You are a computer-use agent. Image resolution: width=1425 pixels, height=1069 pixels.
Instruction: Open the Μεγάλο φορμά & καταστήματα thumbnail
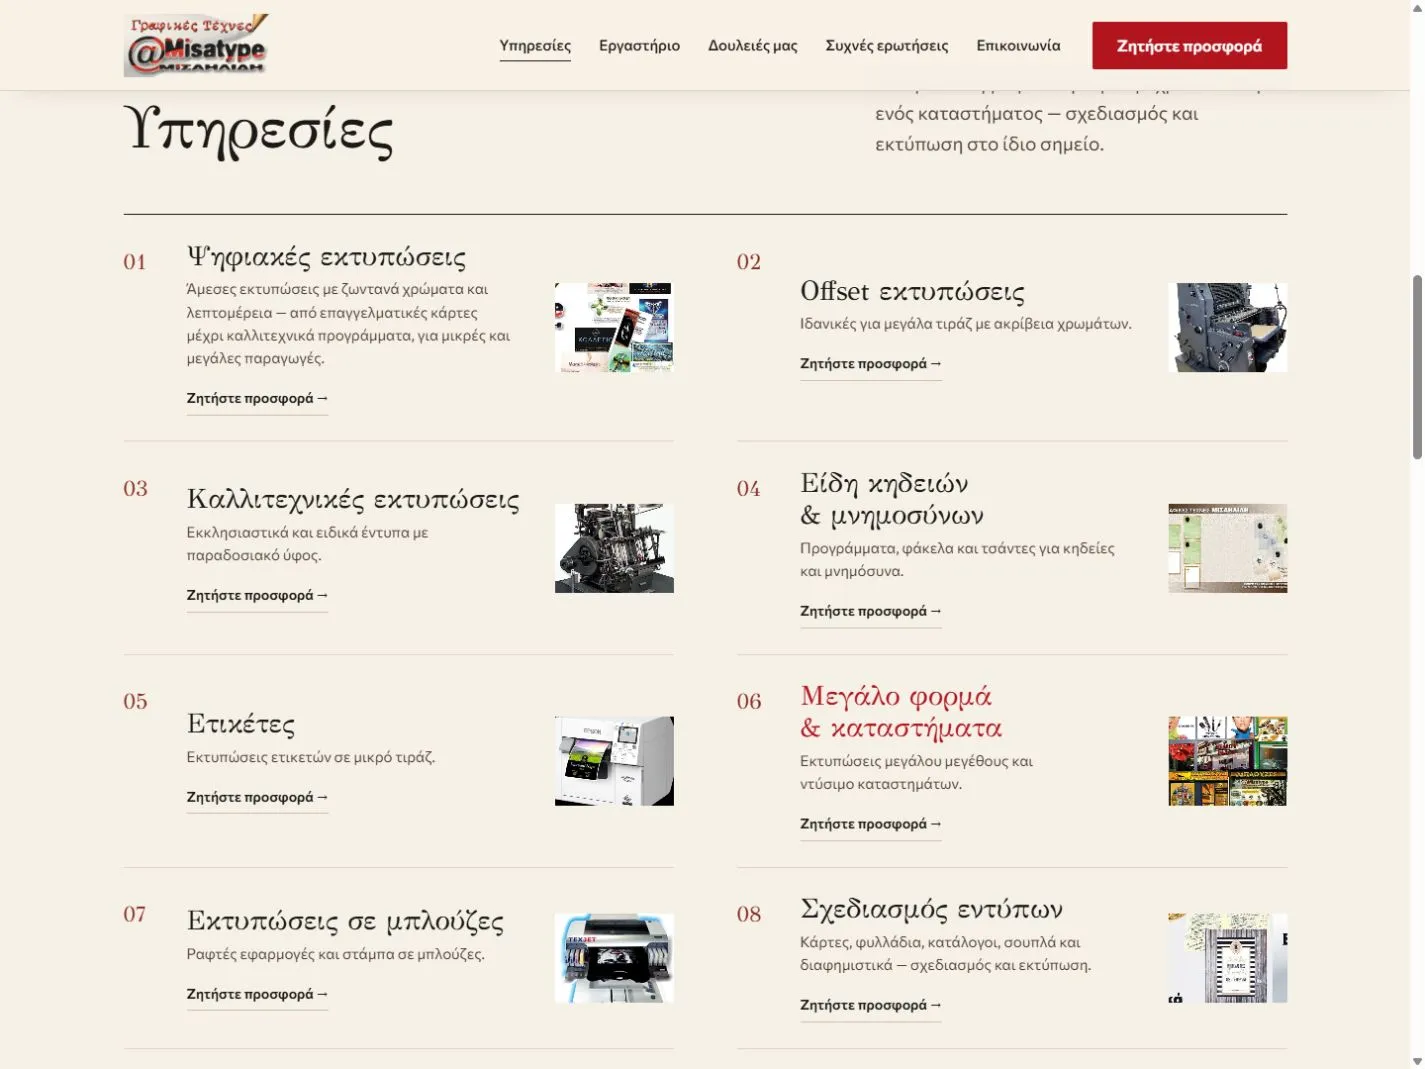(1227, 761)
